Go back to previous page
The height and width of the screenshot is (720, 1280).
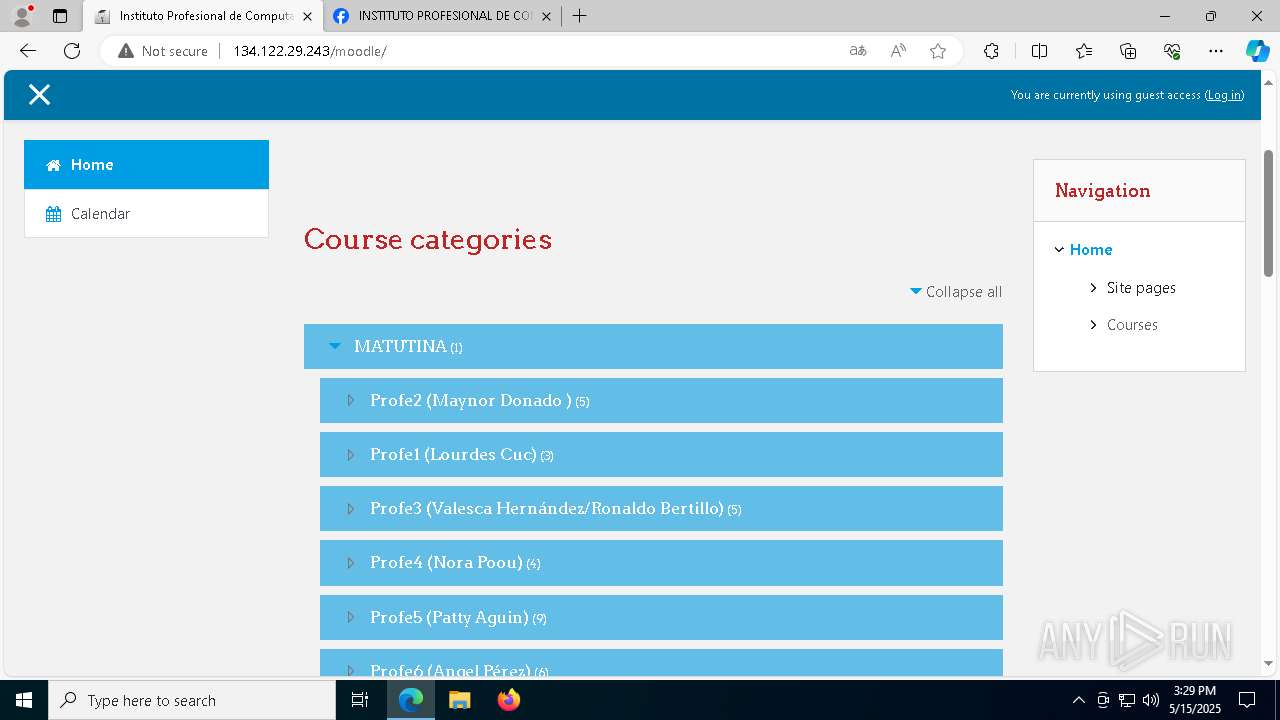click(28, 51)
